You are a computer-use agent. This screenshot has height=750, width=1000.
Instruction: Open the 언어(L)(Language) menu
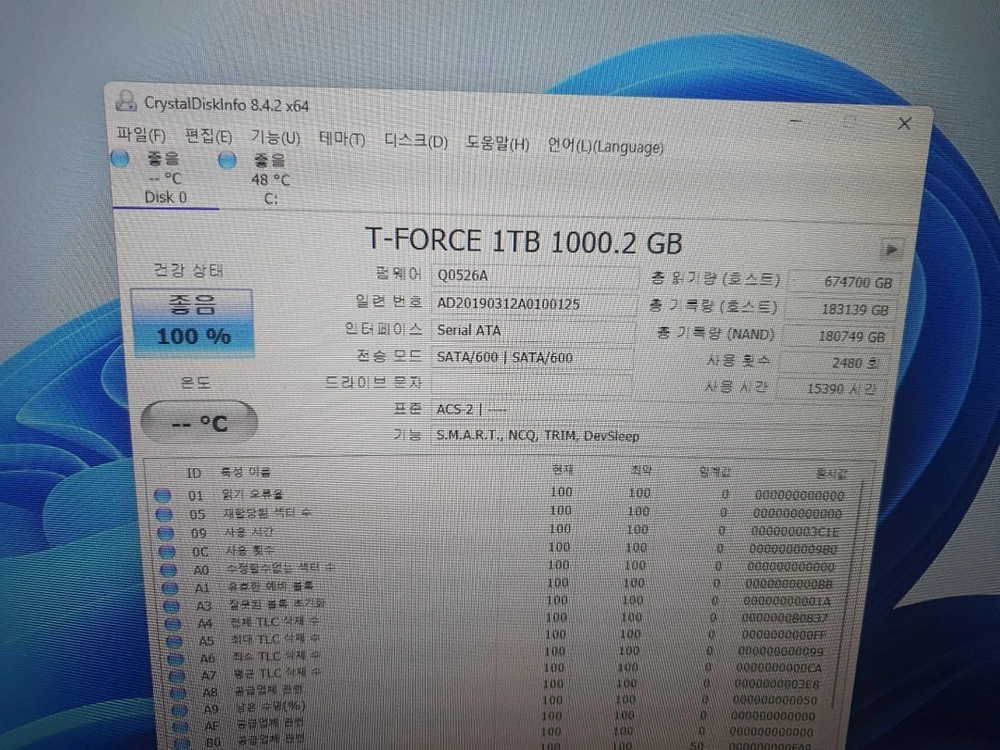(x=605, y=146)
